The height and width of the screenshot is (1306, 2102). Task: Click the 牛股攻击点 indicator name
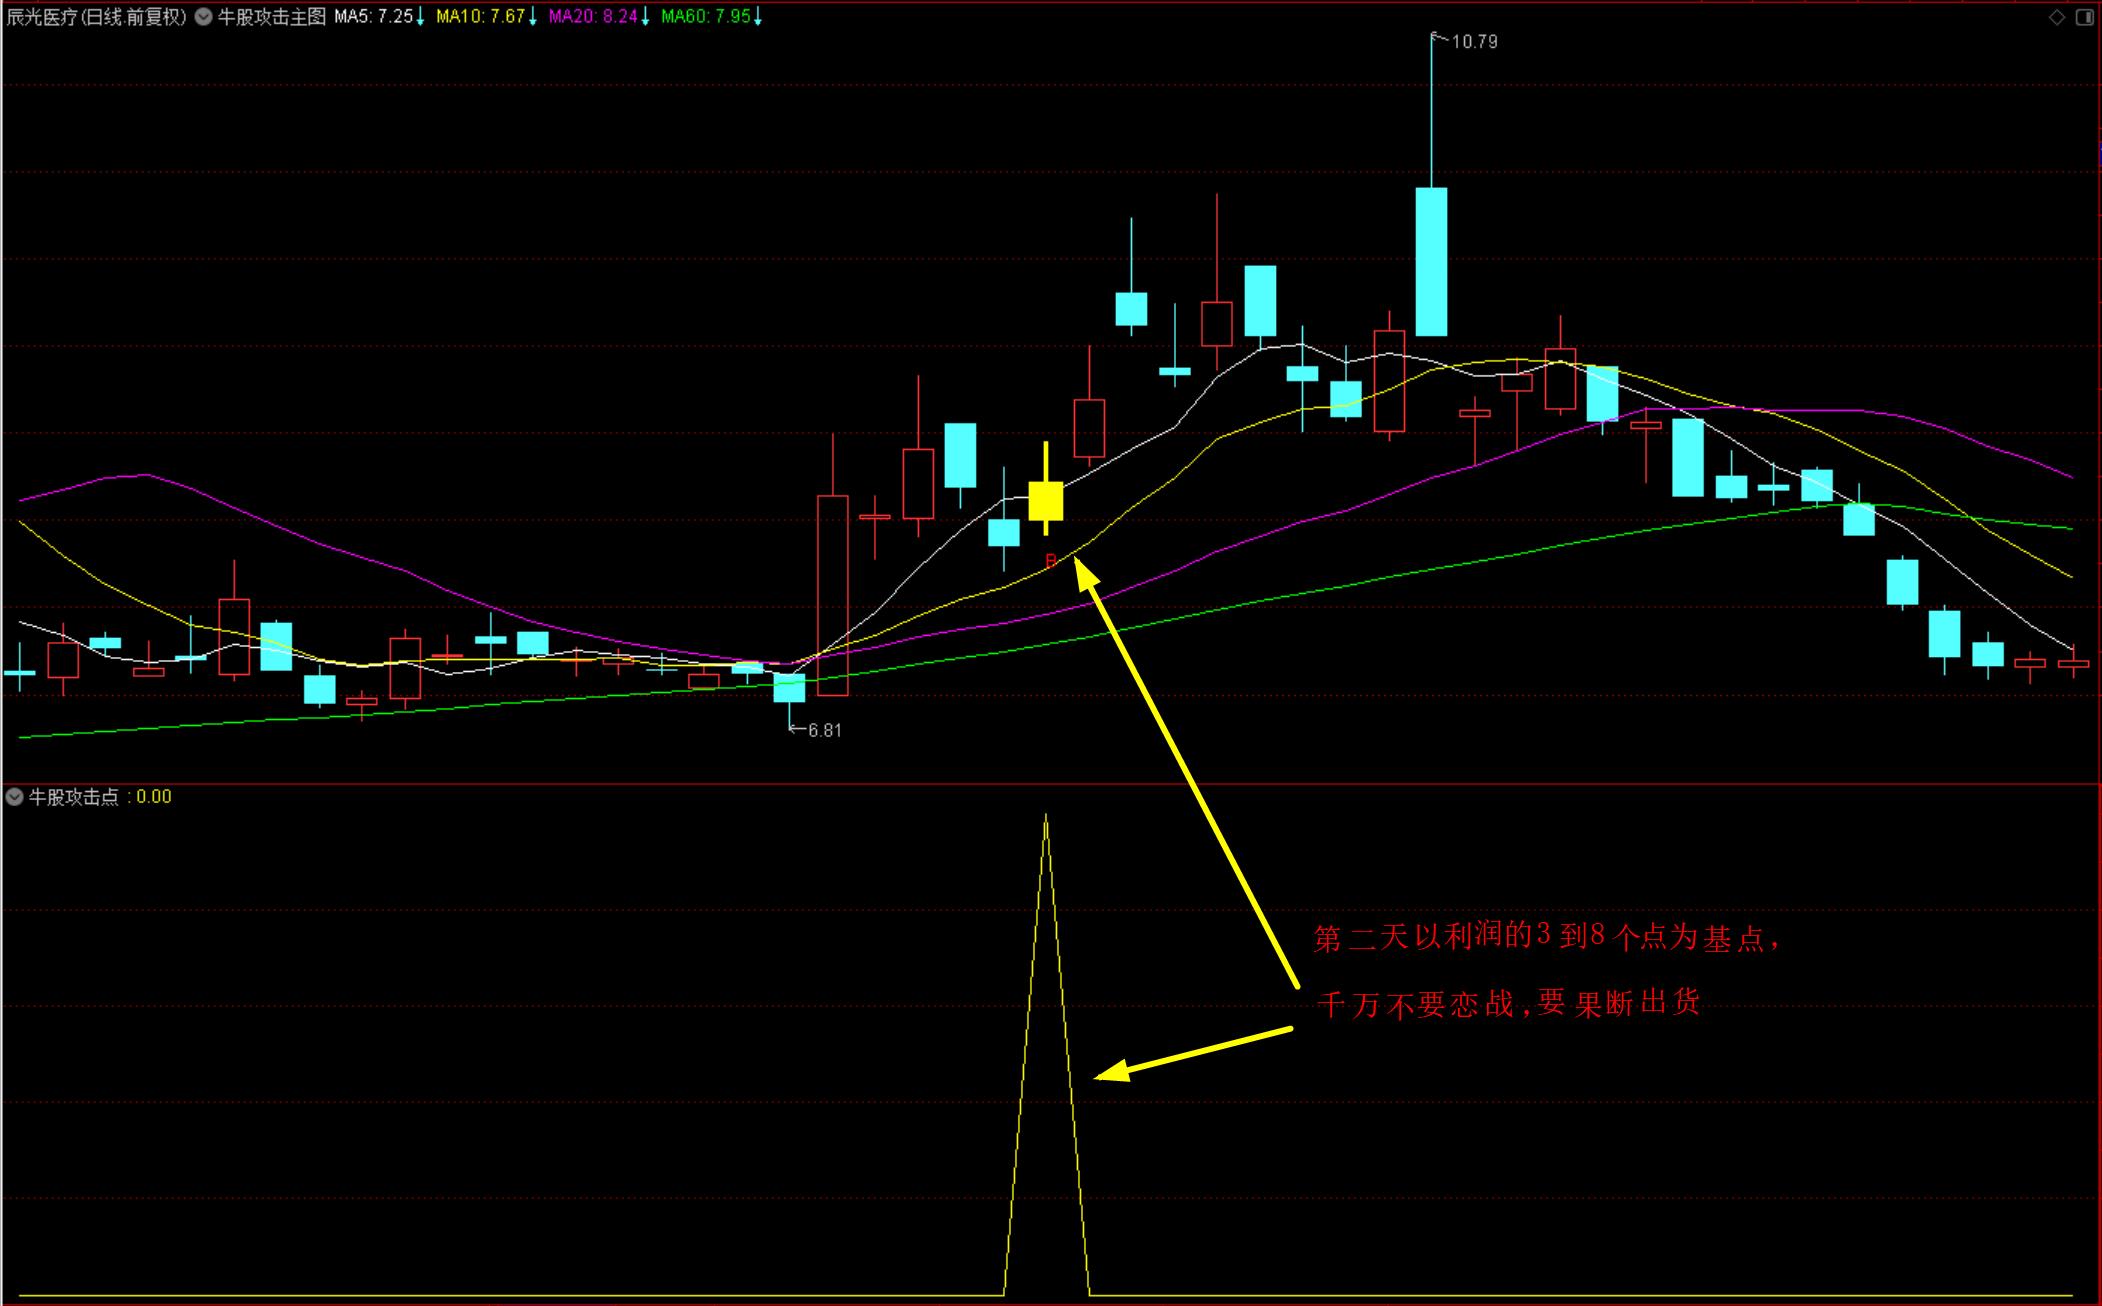(74, 797)
